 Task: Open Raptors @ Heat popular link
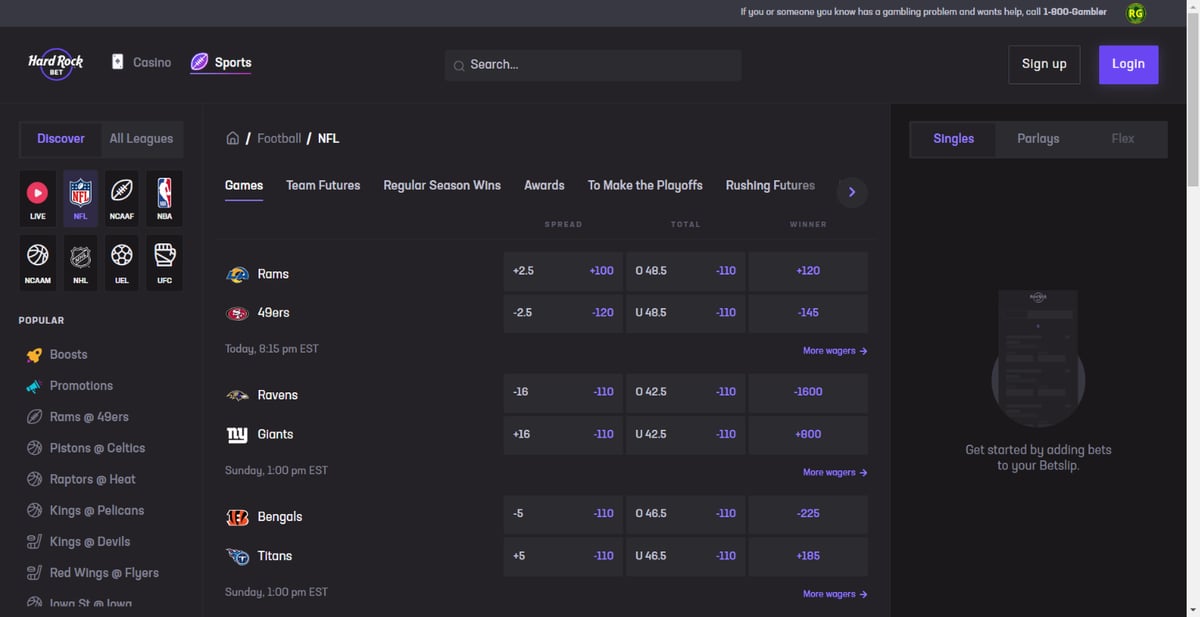point(93,479)
